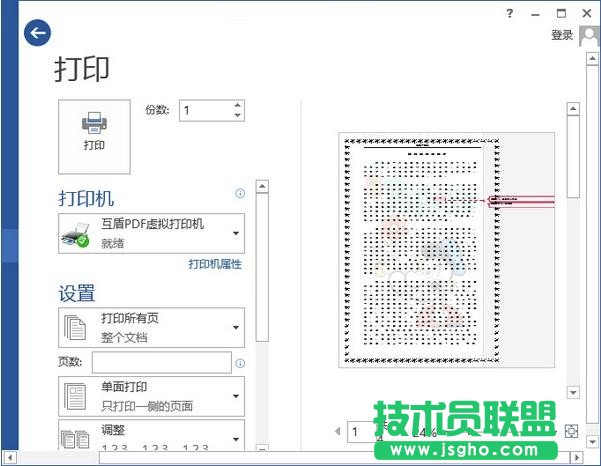Decrease copies with the down spinner arrow
Image resolution: width=601 pixels, height=466 pixels.
click(238, 115)
